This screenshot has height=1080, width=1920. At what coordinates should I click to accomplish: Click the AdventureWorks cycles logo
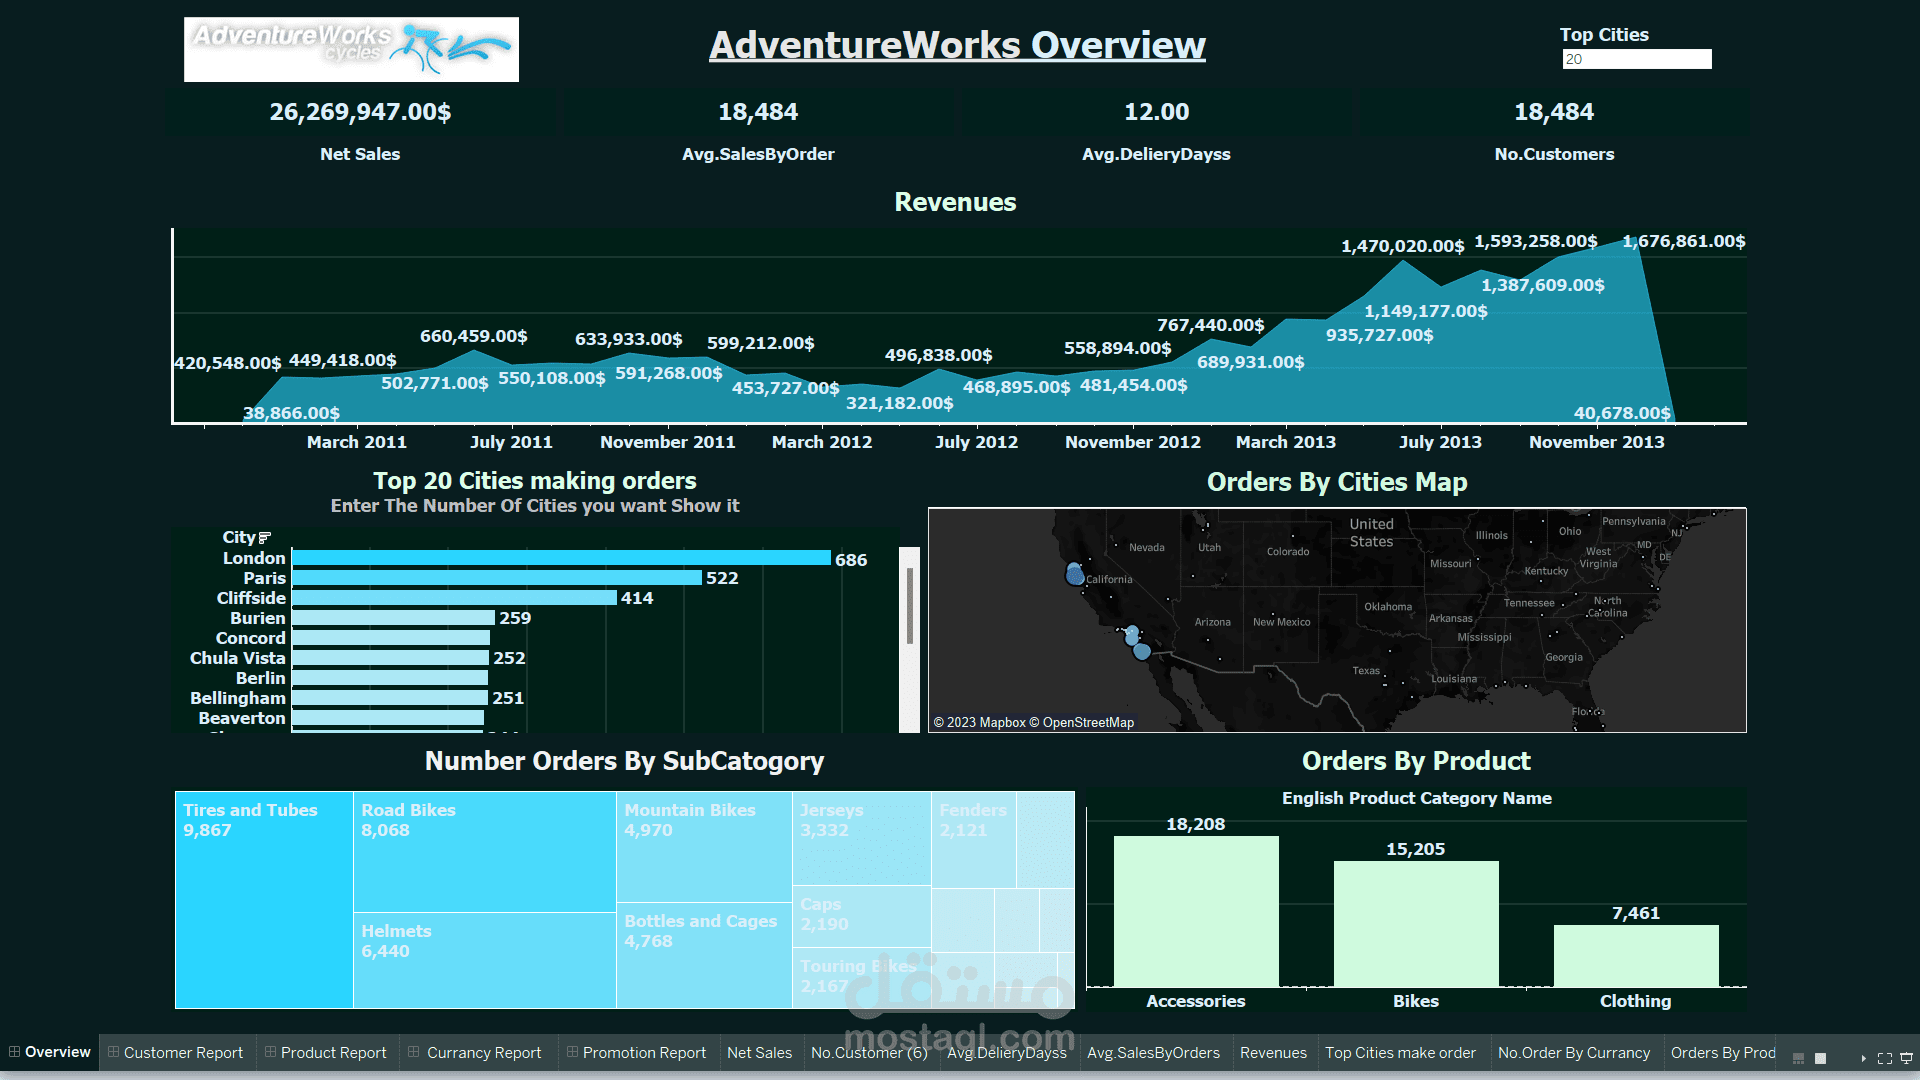tap(351, 49)
